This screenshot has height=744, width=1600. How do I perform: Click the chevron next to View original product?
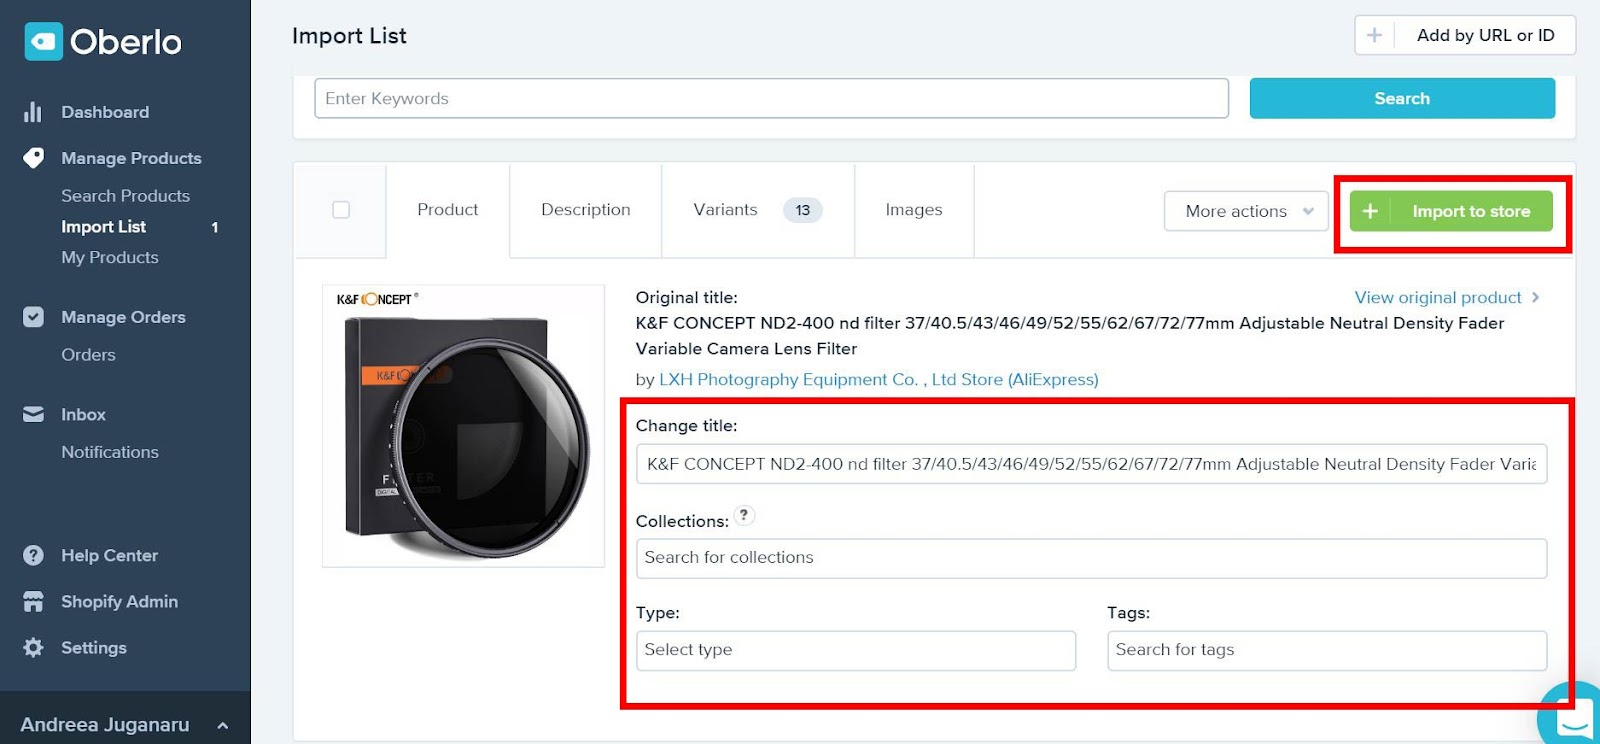1536,297
